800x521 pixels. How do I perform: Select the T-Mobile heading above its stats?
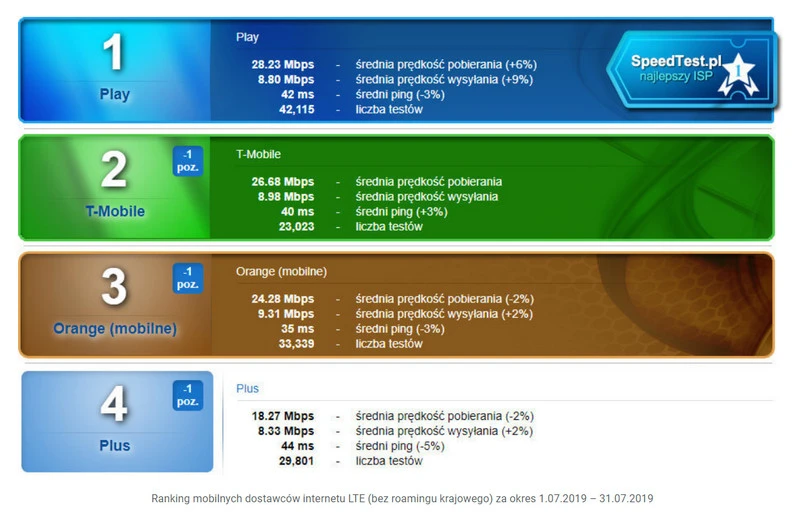pos(258,154)
